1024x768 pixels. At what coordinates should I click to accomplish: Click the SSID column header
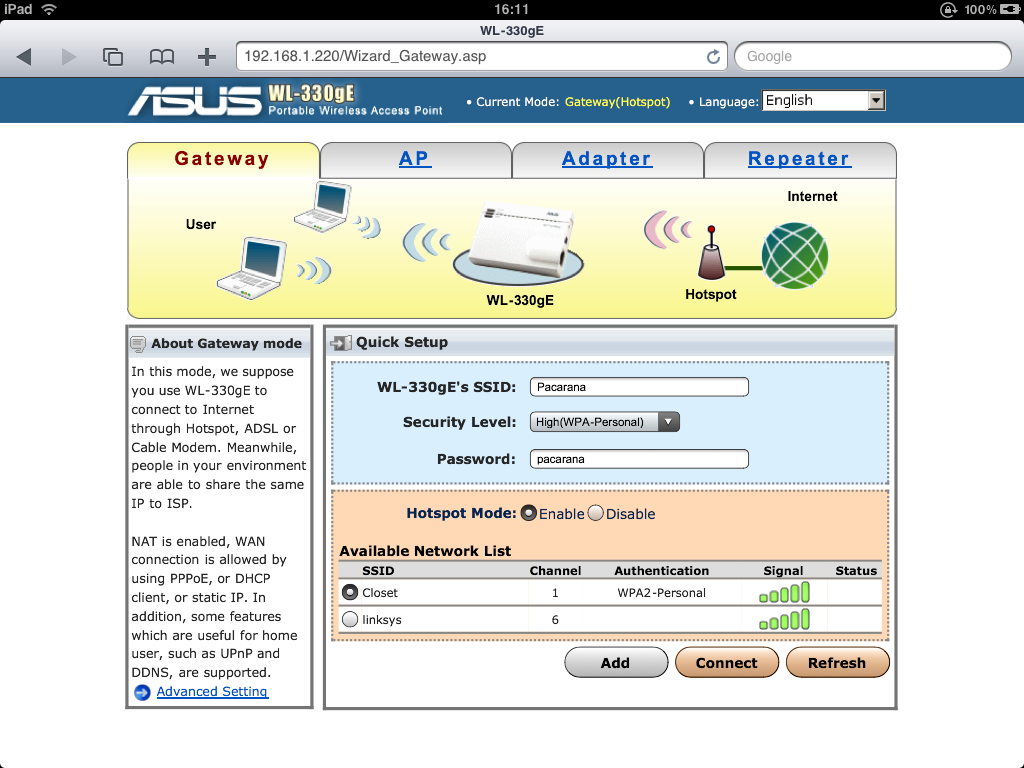tap(378, 571)
